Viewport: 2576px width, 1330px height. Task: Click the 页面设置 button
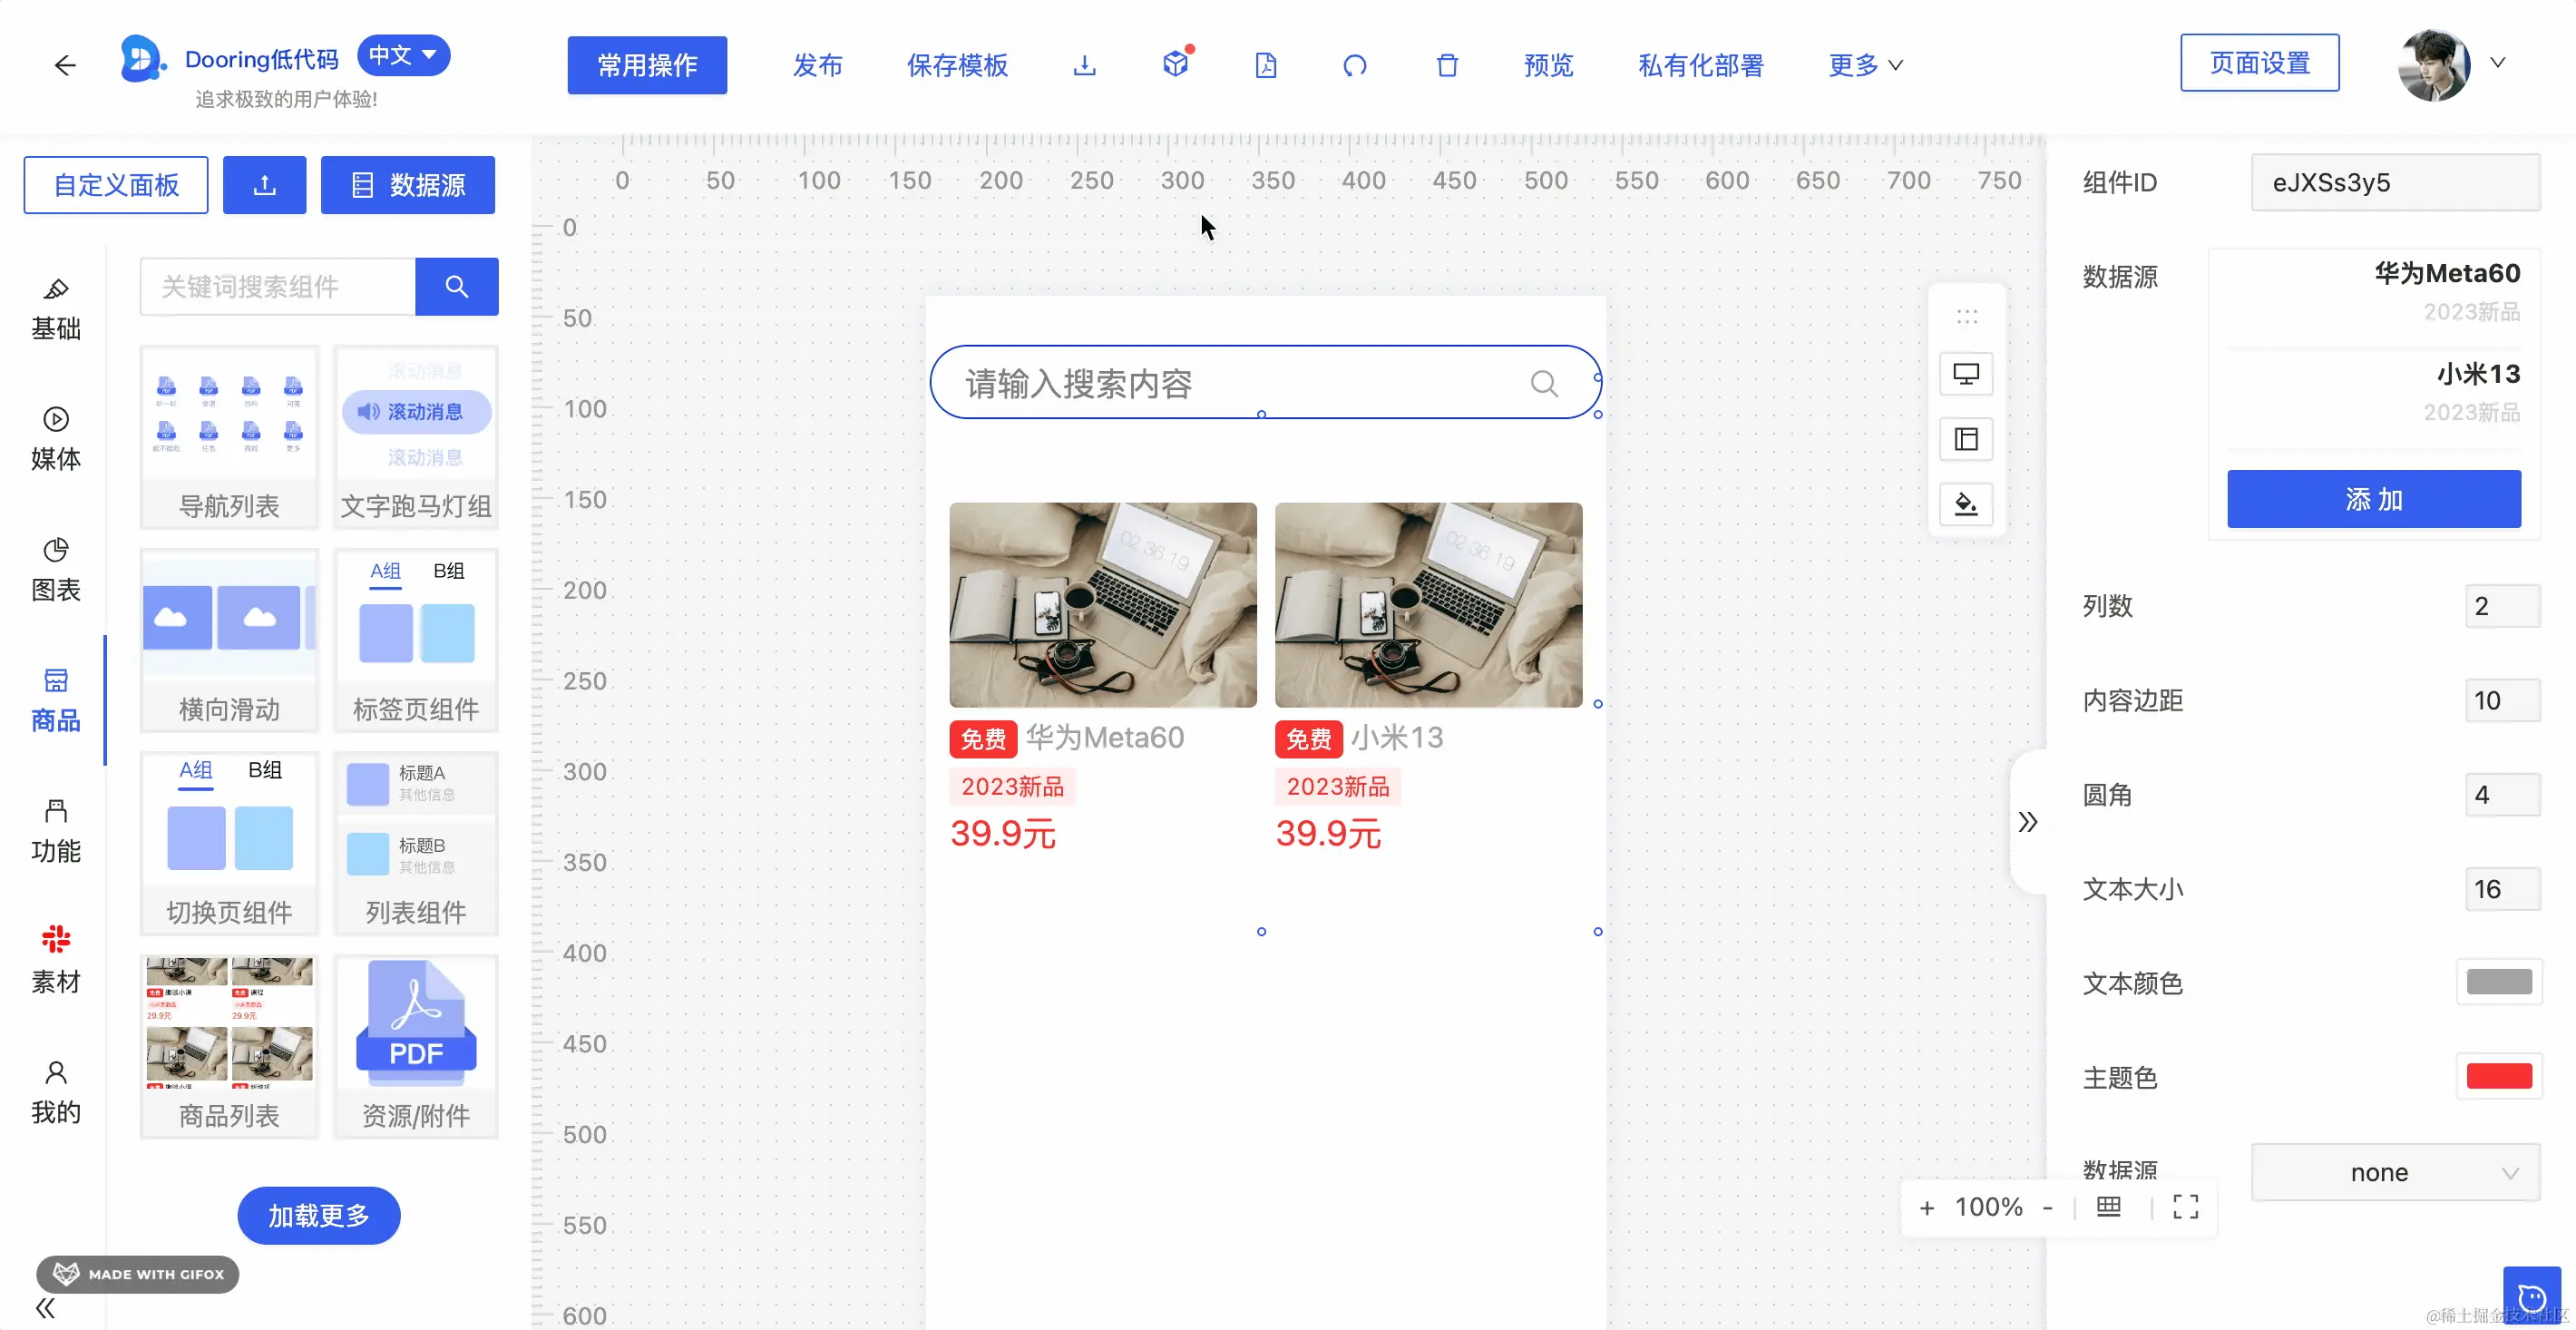click(2259, 63)
